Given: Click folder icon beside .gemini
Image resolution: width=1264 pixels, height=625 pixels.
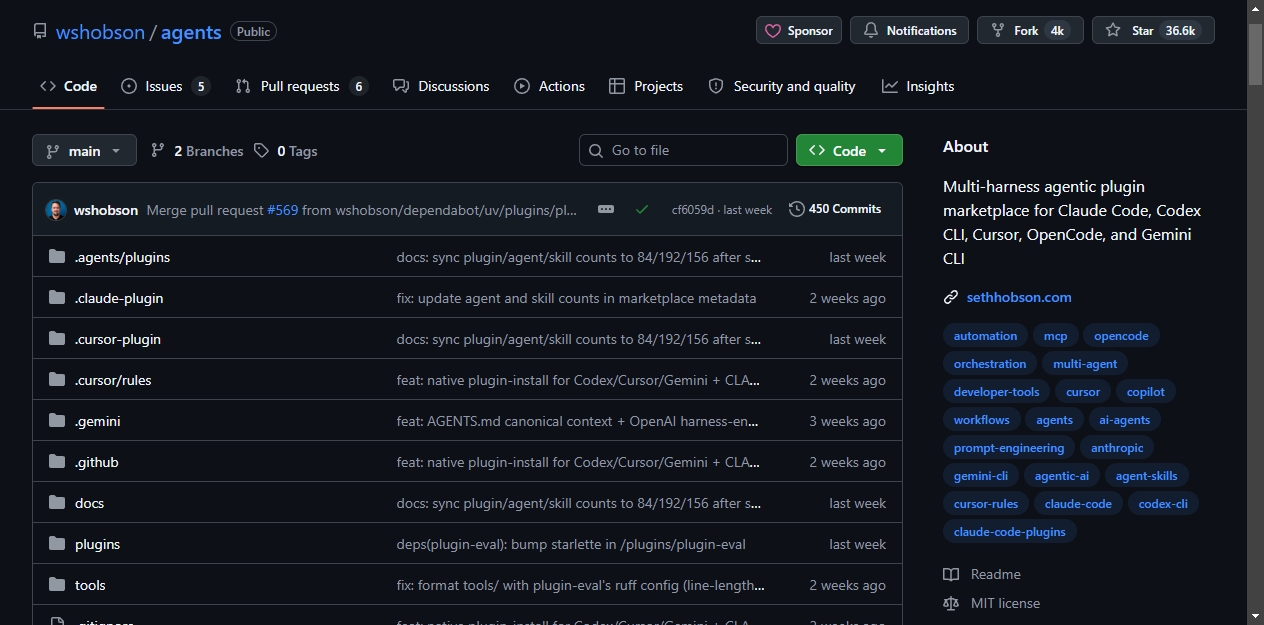Looking at the screenshot, I should [57, 421].
